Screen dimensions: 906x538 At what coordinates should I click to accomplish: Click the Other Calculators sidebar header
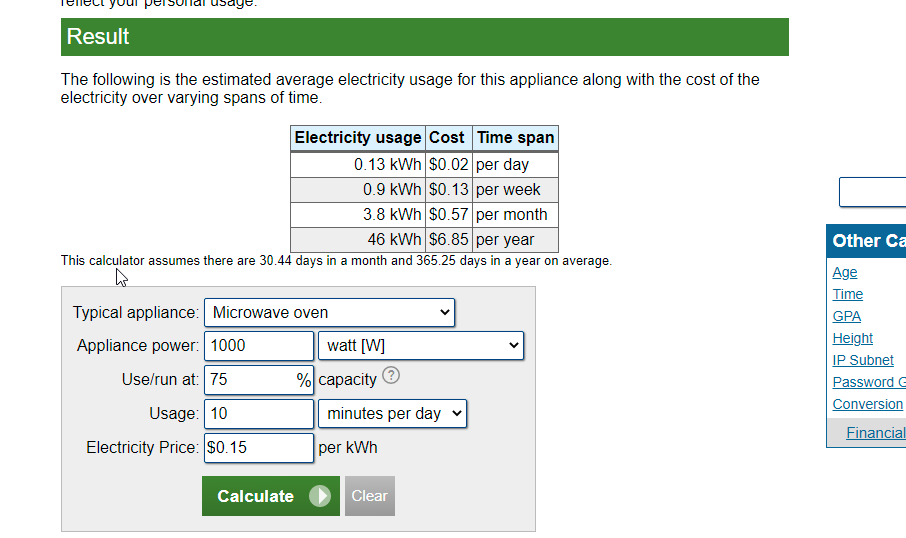(x=868, y=241)
